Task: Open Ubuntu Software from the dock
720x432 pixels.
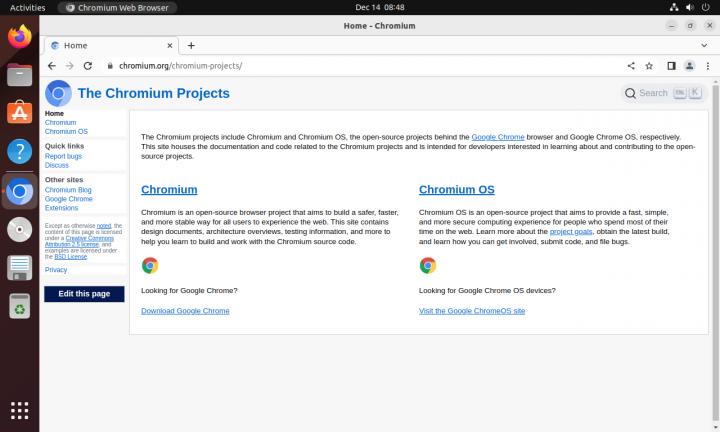Action: (x=20, y=112)
